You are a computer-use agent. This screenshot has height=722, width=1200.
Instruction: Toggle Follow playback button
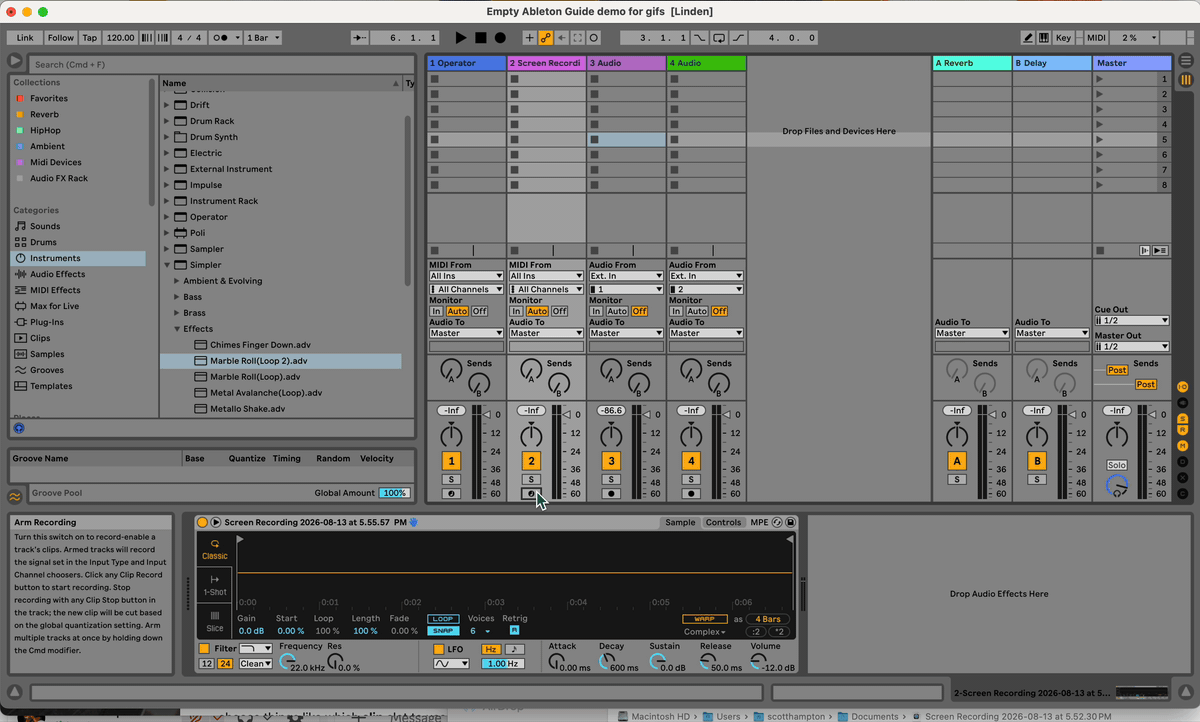[61, 38]
